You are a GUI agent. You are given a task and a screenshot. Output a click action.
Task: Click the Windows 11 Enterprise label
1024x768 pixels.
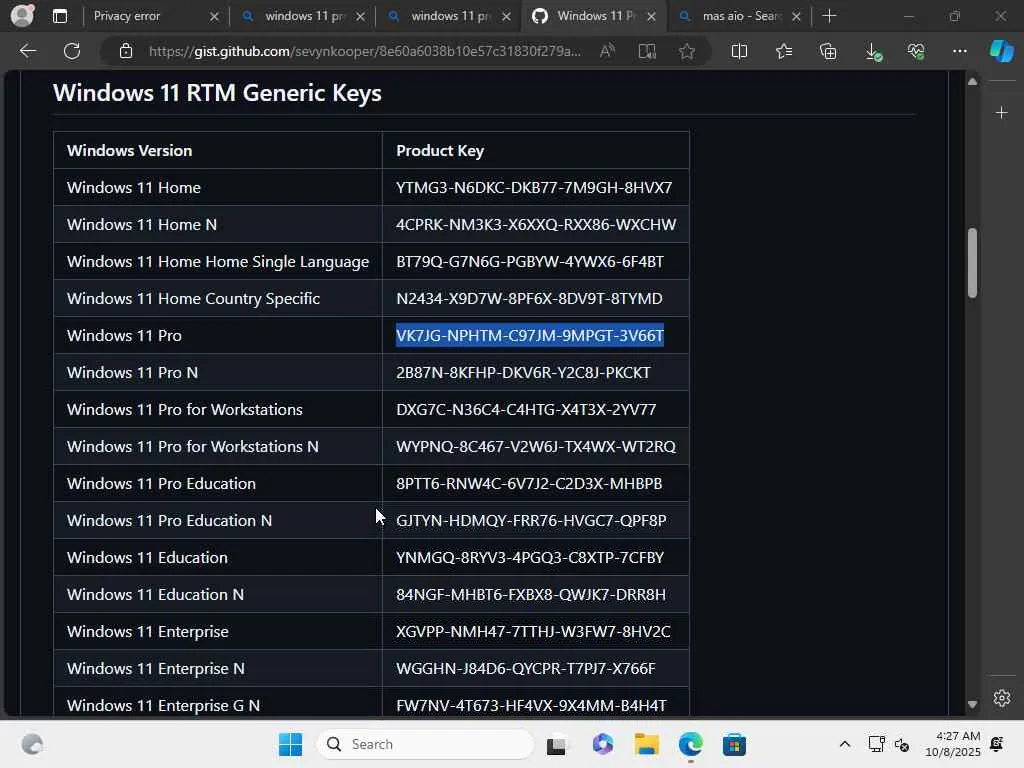pyautogui.click(x=148, y=632)
